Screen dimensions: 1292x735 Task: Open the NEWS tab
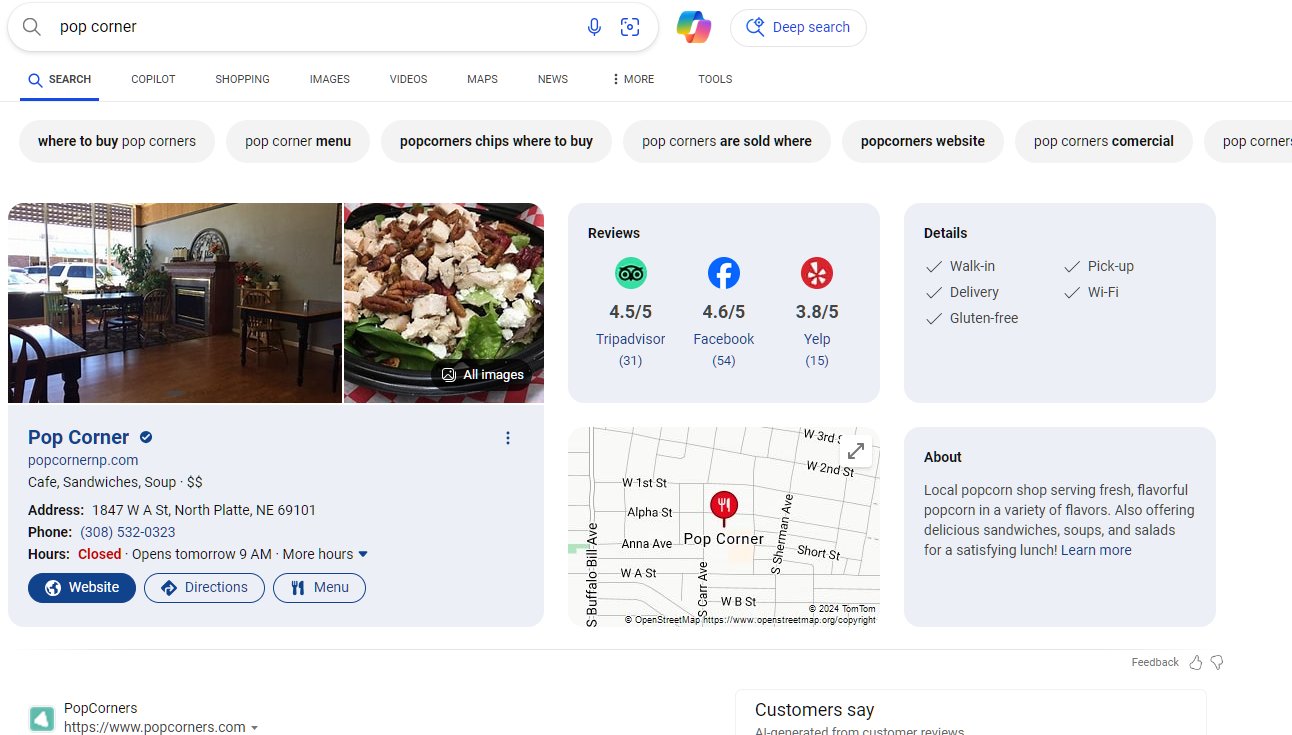click(x=553, y=79)
